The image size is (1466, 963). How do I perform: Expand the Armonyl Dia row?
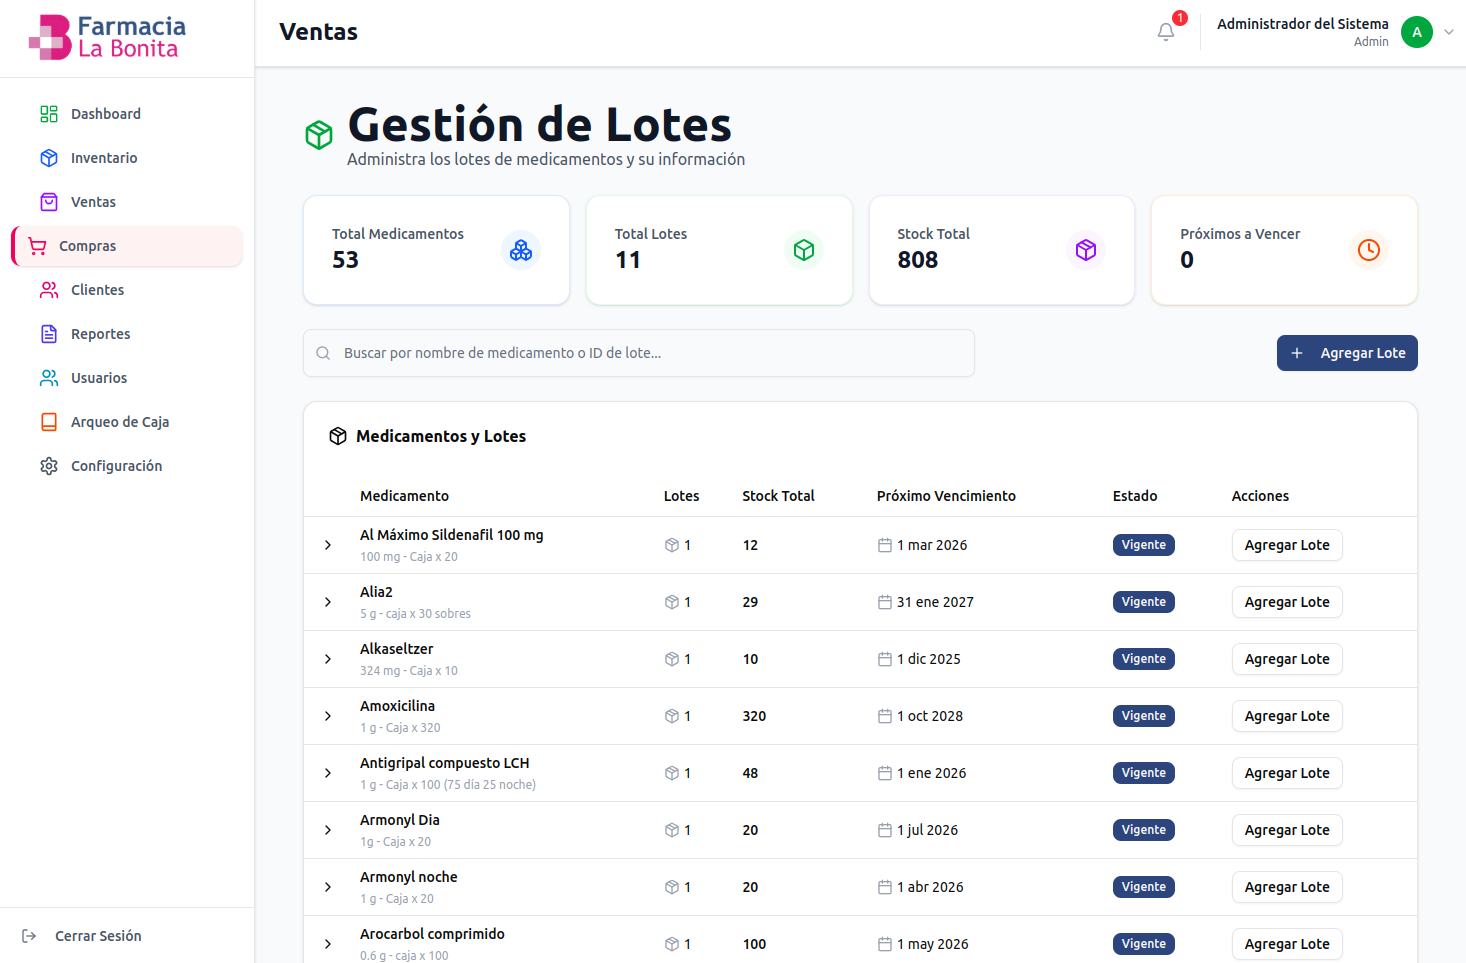point(328,830)
